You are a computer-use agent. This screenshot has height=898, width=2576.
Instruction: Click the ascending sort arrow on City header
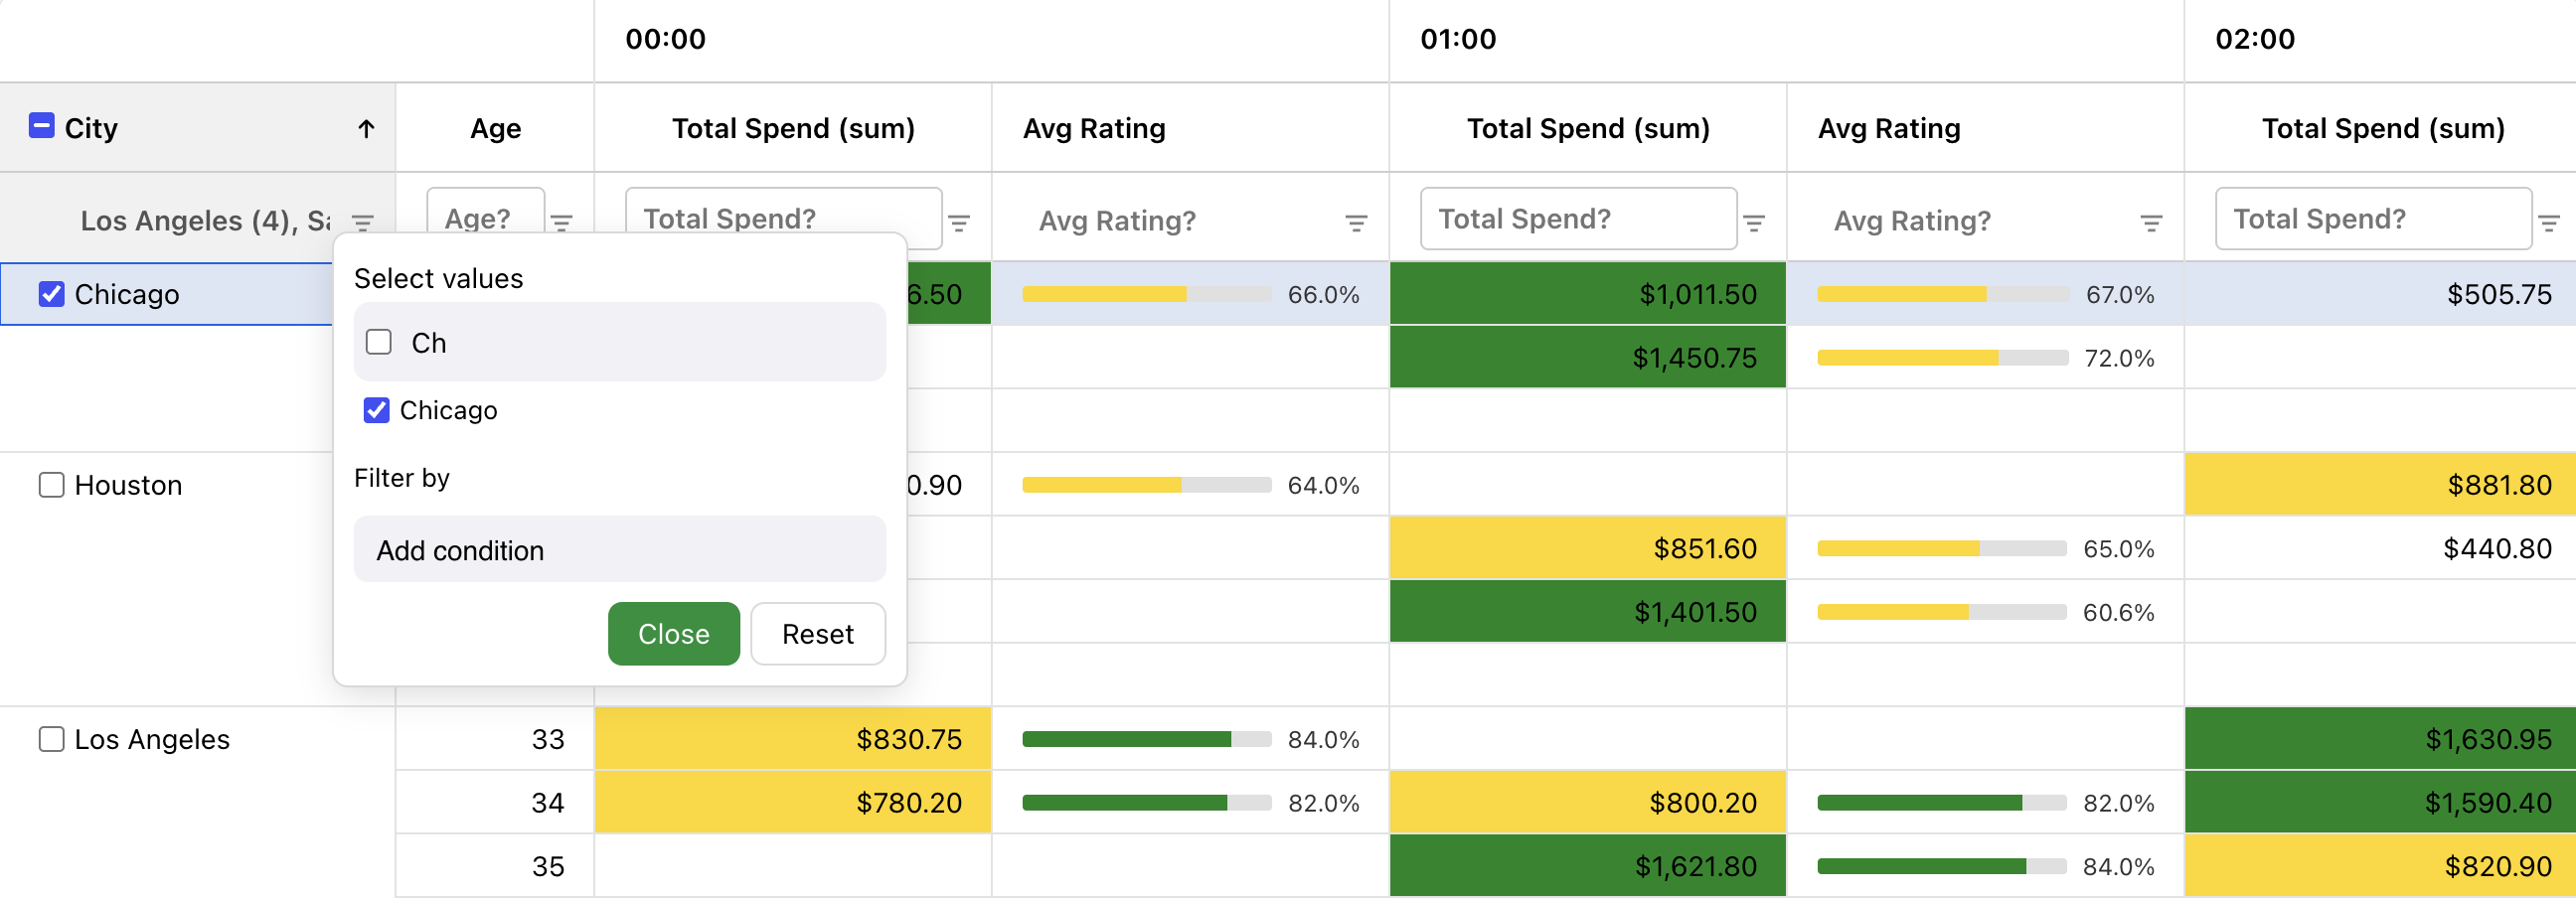tap(367, 128)
